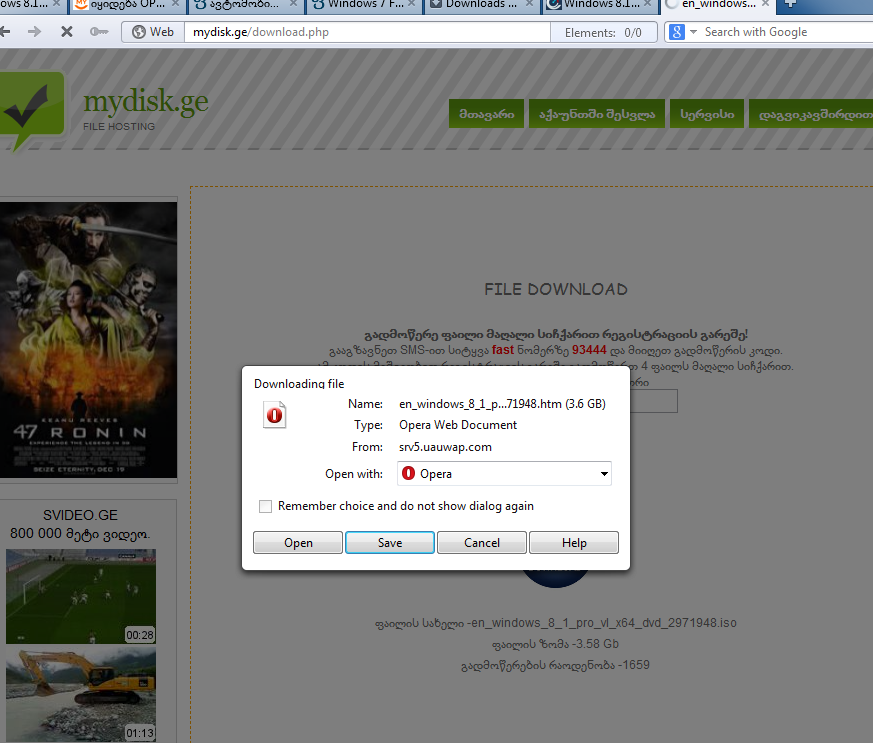Open the დაგვიკავშირდით menu item
873x743 pixels.
pos(811,114)
